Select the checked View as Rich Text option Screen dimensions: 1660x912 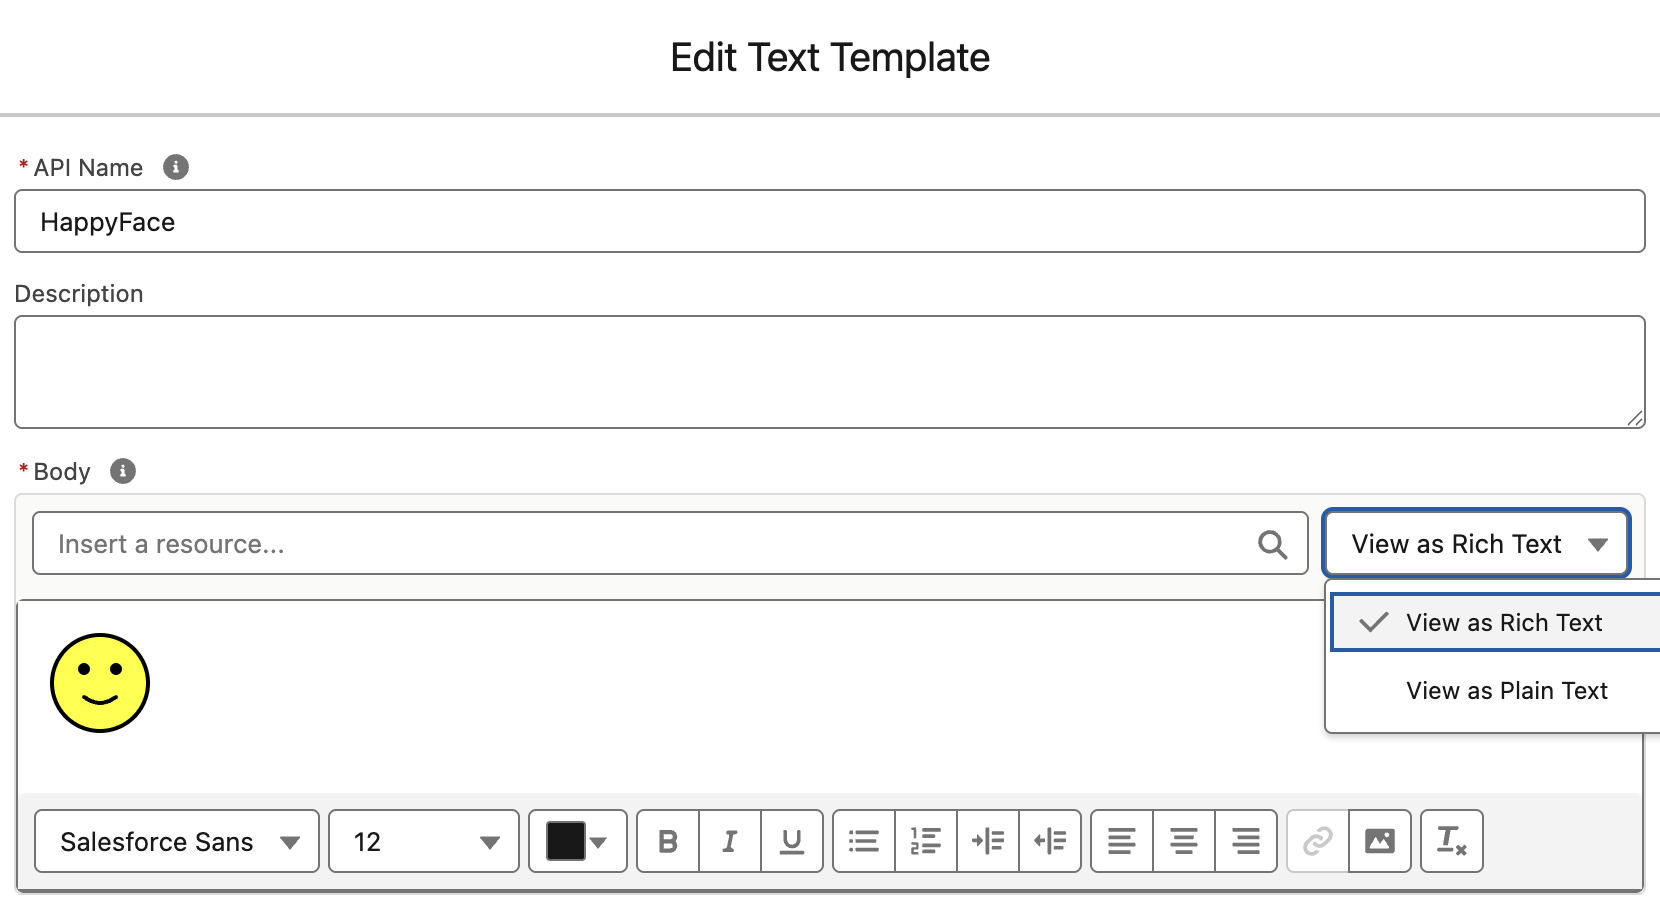click(1503, 623)
